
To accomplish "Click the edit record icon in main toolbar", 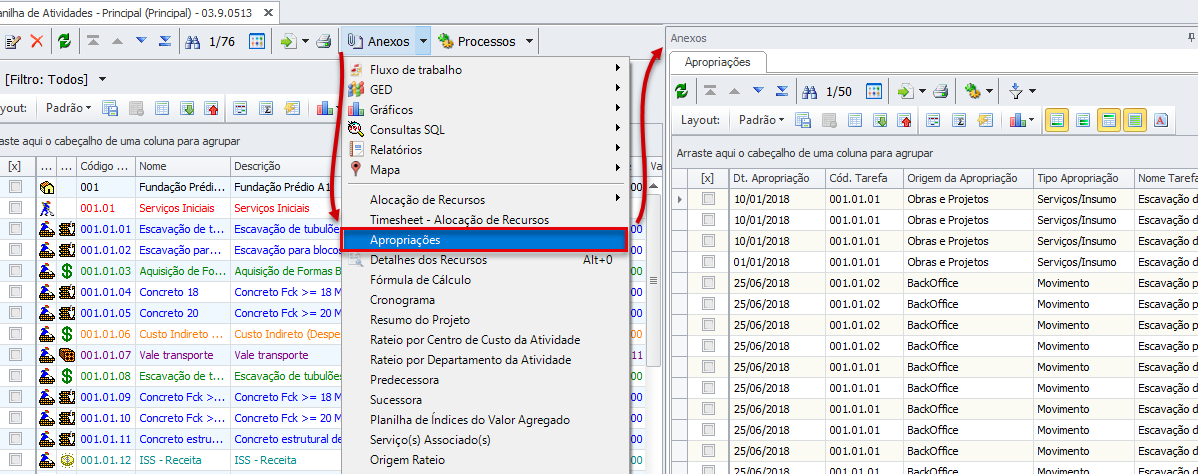I will [x=13, y=41].
